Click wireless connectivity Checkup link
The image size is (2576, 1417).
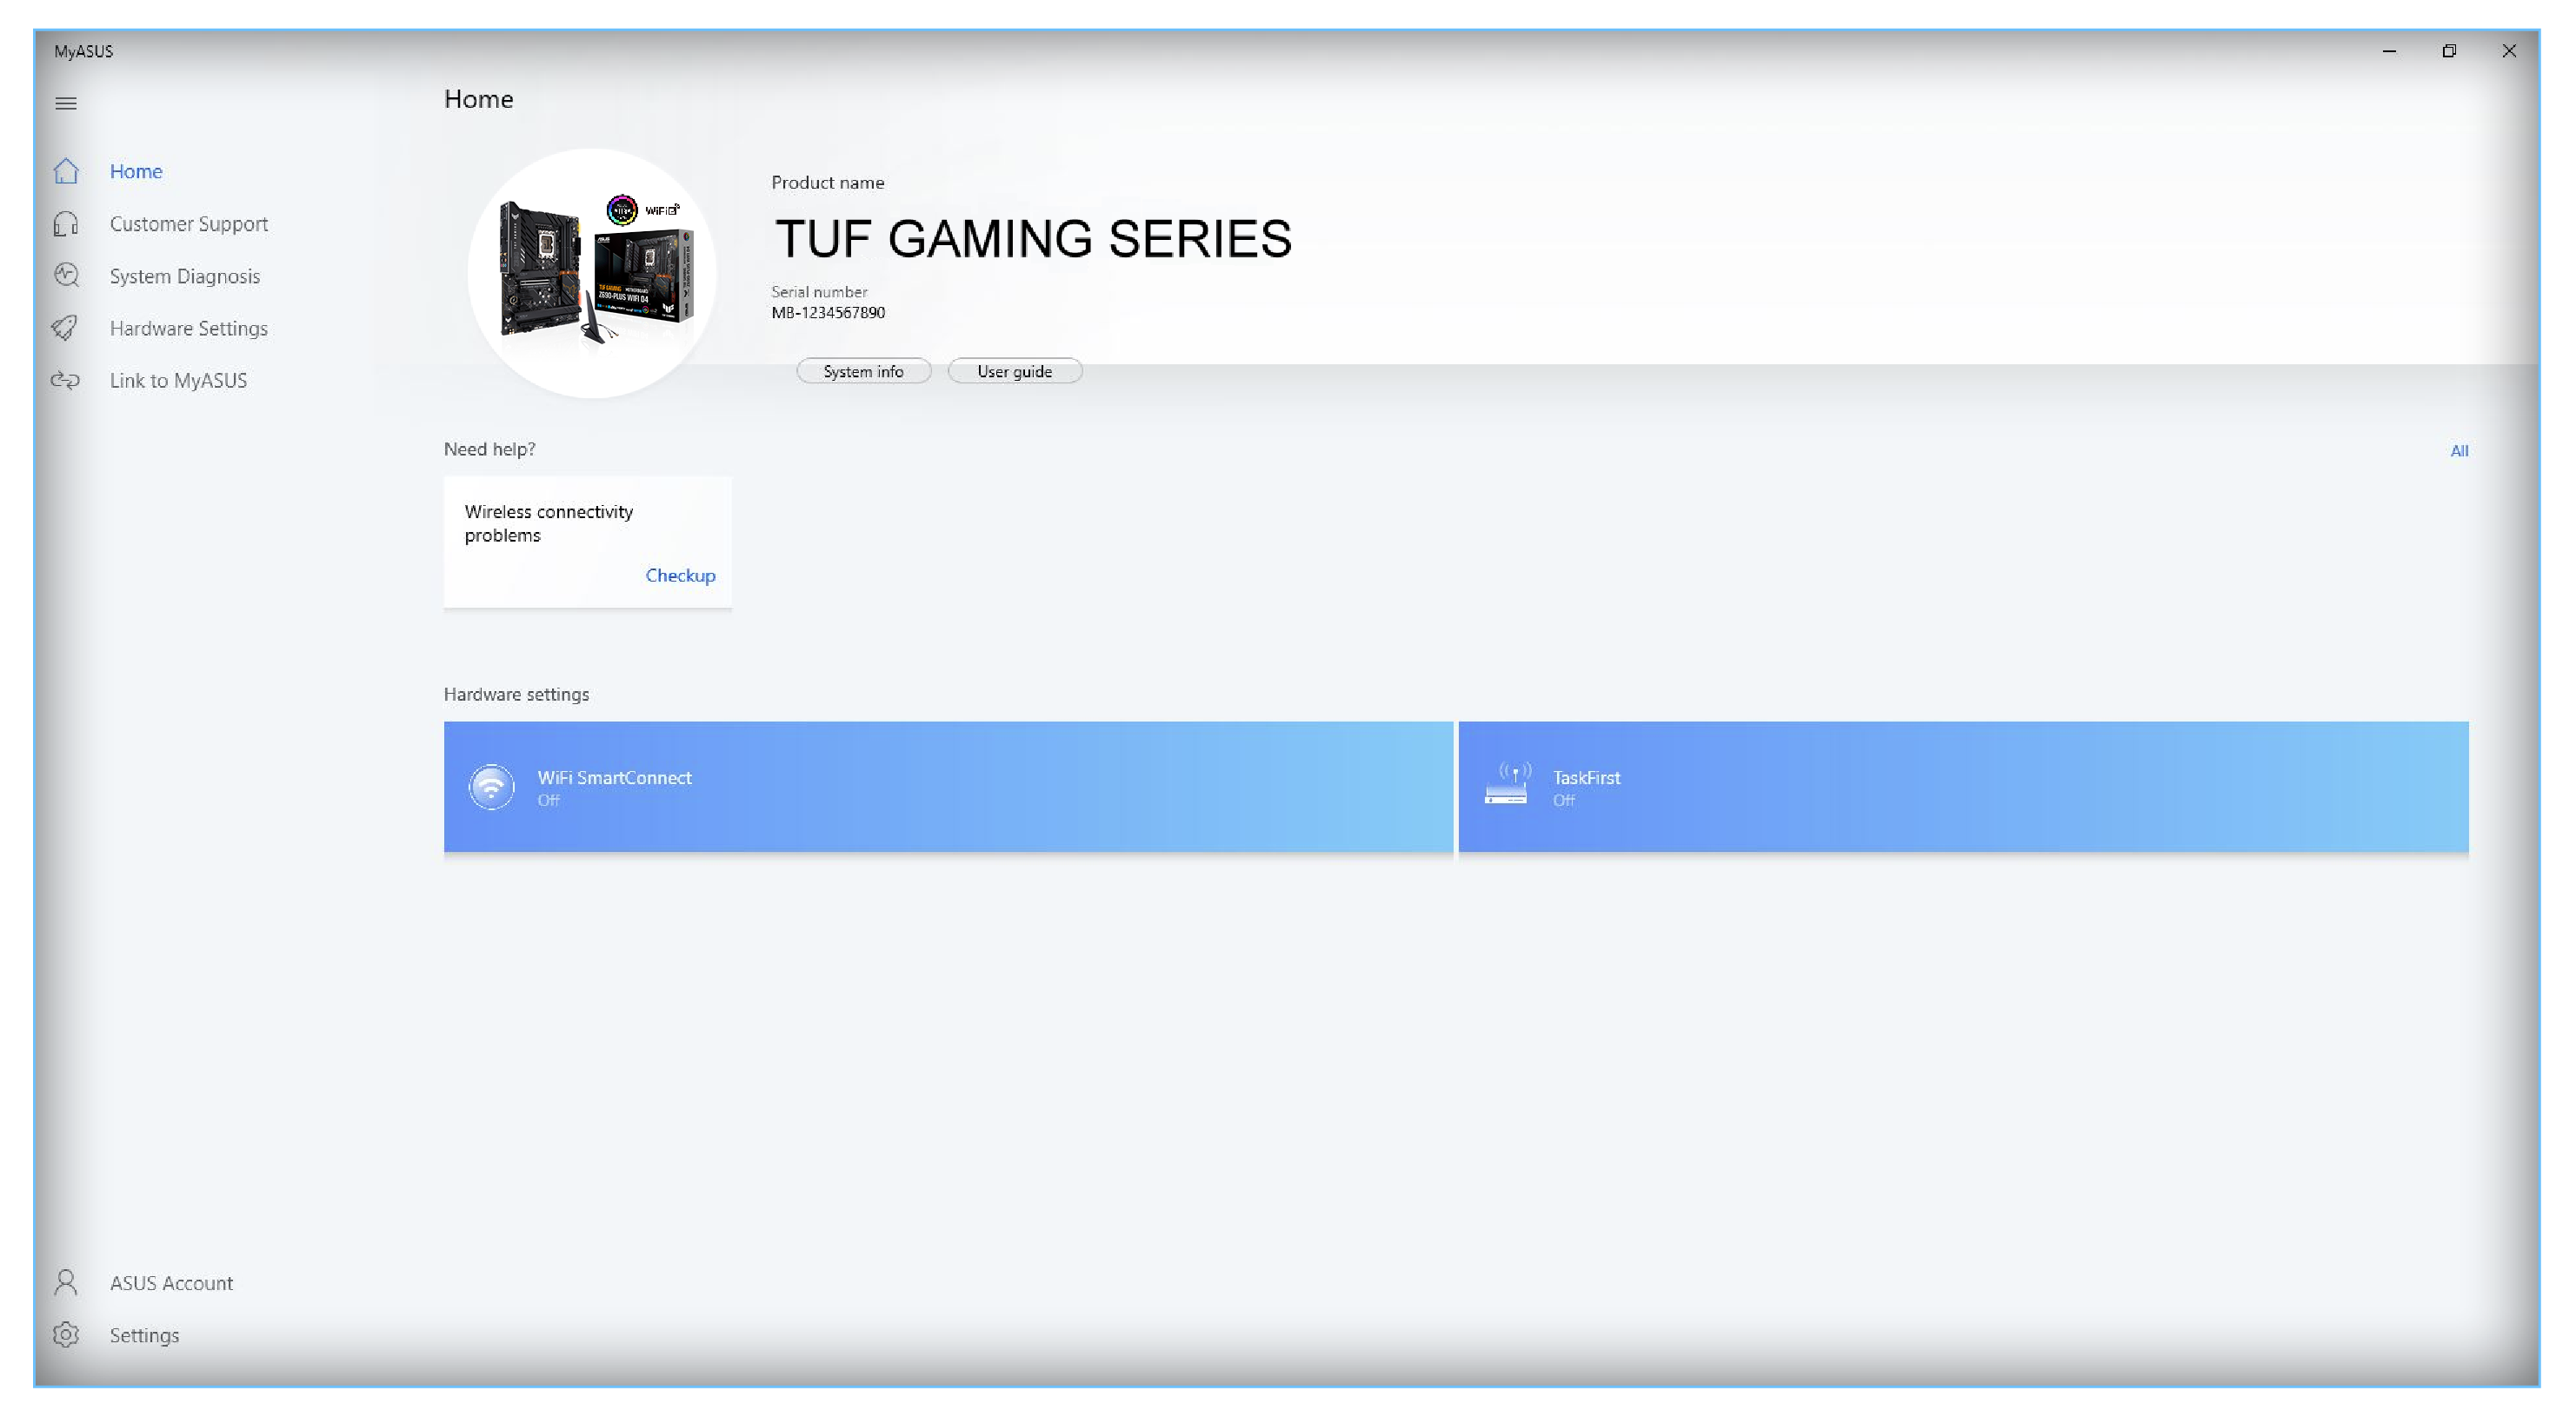click(x=679, y=574)
